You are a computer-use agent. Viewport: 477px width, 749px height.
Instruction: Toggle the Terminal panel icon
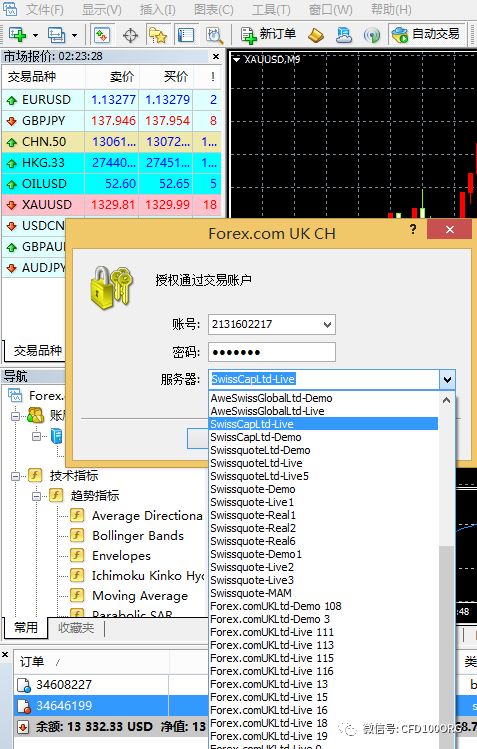pyautogui.click(x=185, y=35)
